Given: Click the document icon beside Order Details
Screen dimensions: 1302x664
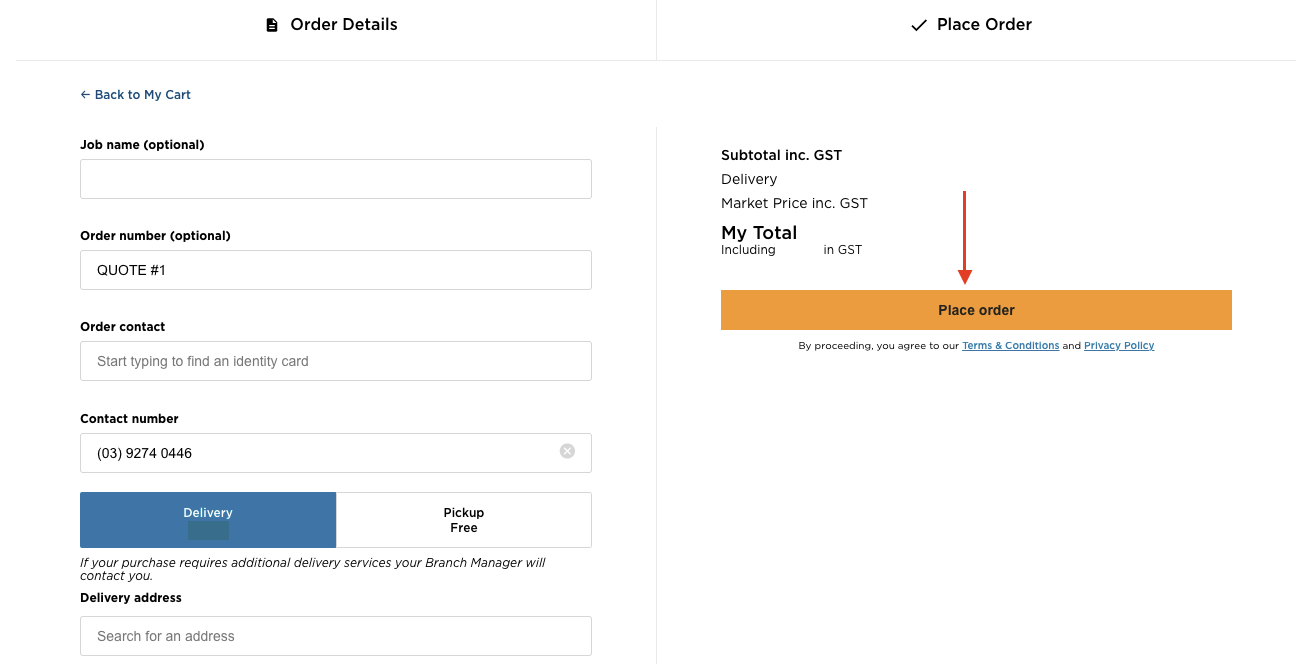Looking at the screenshot, I should tap(272, 25).
